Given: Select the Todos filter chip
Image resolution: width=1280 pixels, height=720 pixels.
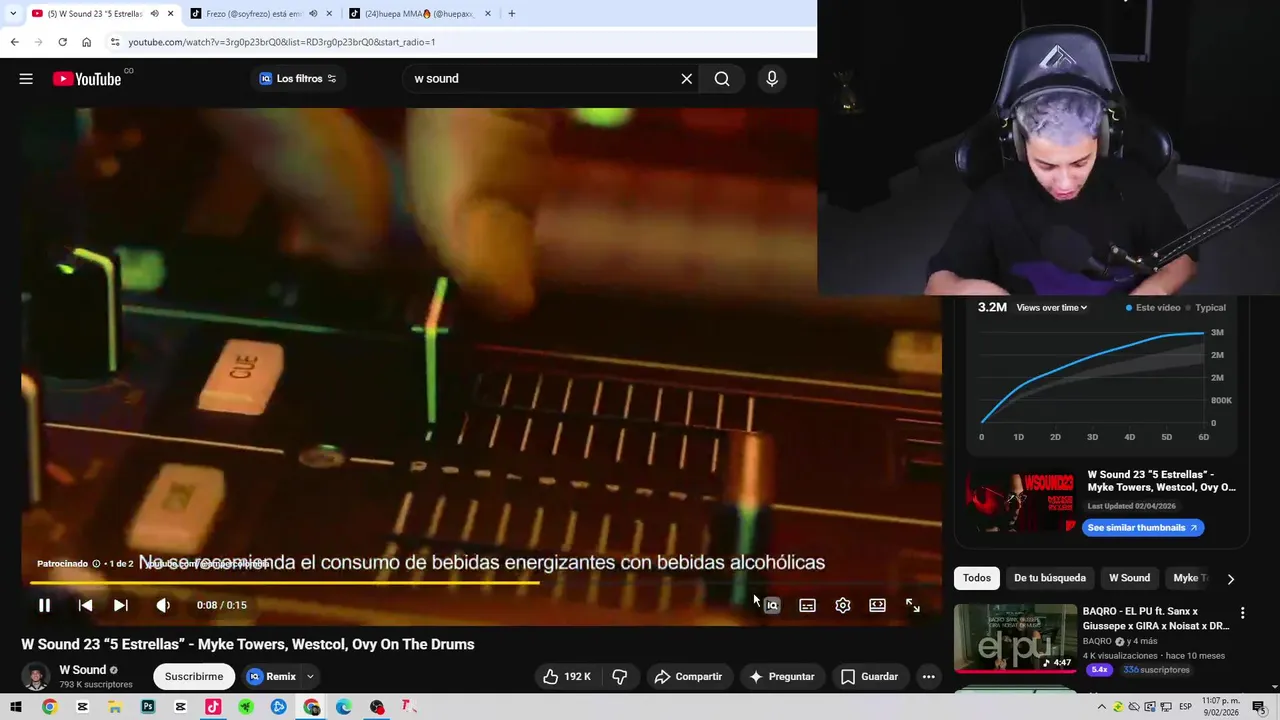Looking at the screenshot, I should 977,578.
